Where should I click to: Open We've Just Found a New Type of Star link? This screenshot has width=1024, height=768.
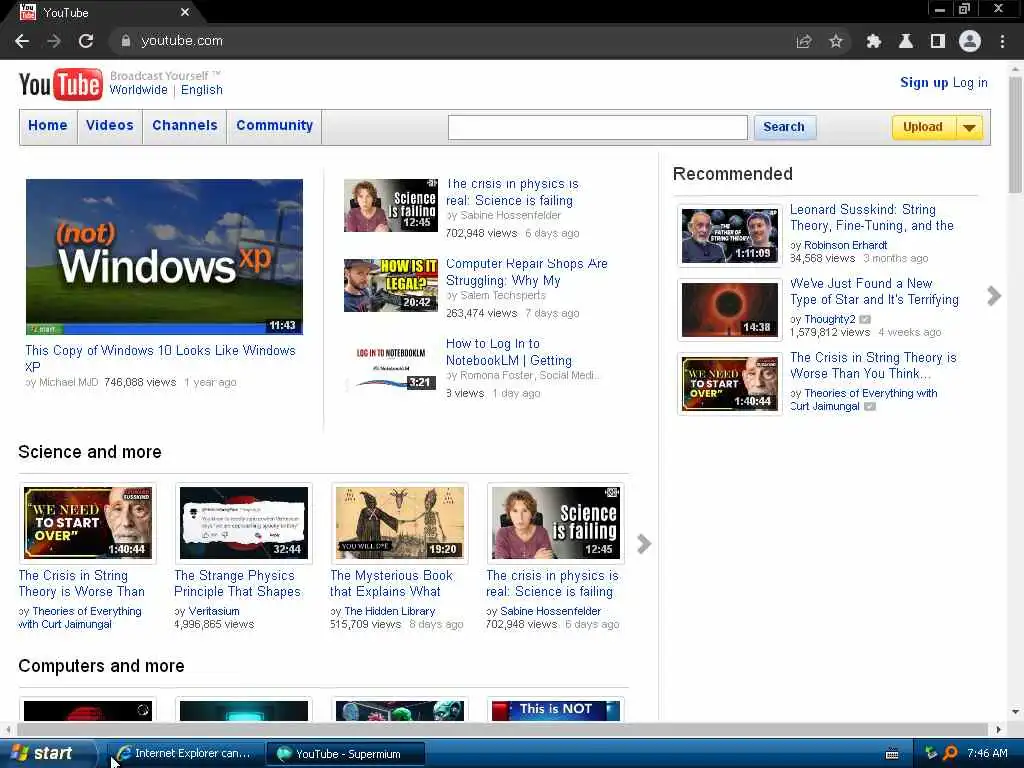[874, 291]
